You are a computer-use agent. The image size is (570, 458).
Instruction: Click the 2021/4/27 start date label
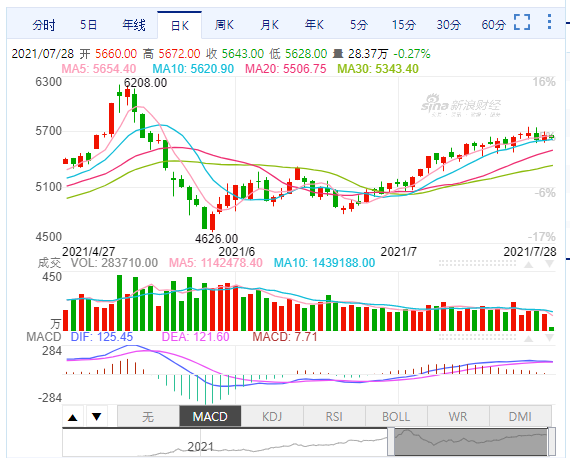point(89,252)
